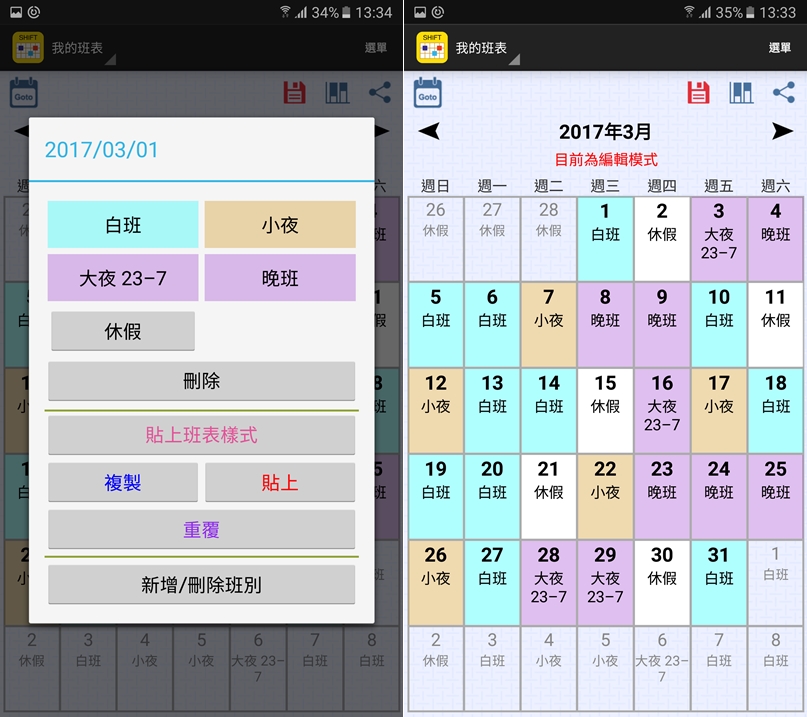Tap the image notification icon on right status bar
This screenshot has width=807, height=717.
coord(420,12)
